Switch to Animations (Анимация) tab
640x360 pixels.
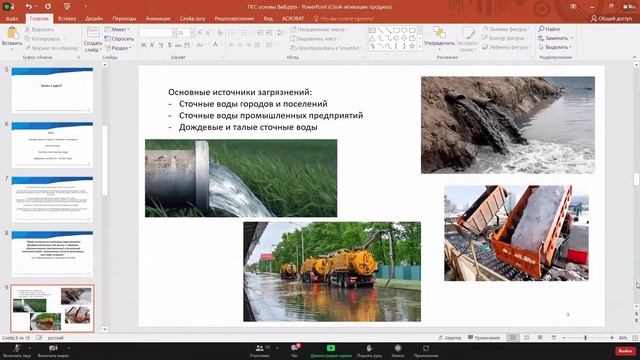[158, 18]
